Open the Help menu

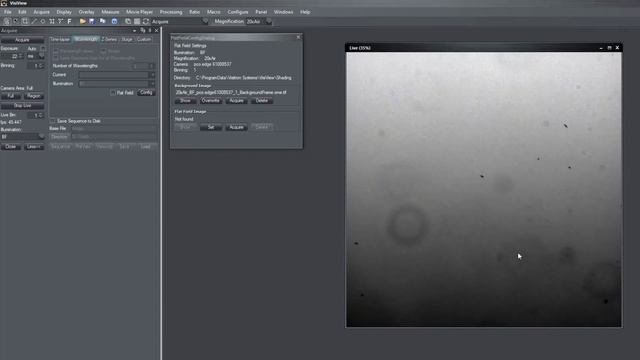305,12
